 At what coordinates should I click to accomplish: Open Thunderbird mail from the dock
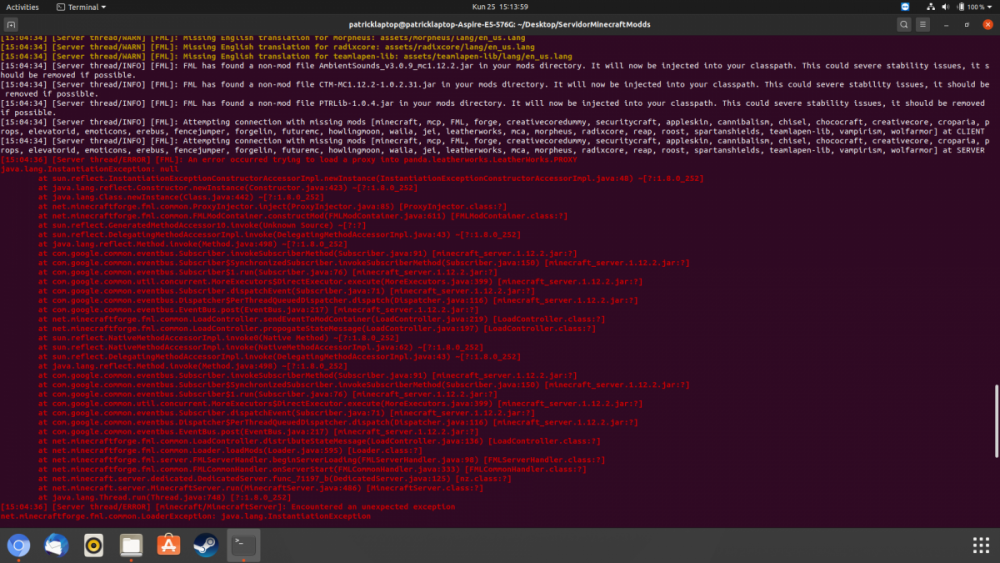click(56, 545)
